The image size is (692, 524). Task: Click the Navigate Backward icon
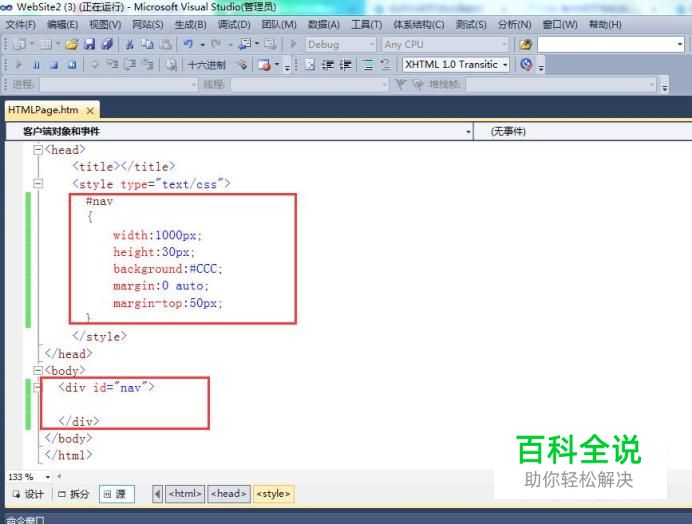(x=244, y=44)
